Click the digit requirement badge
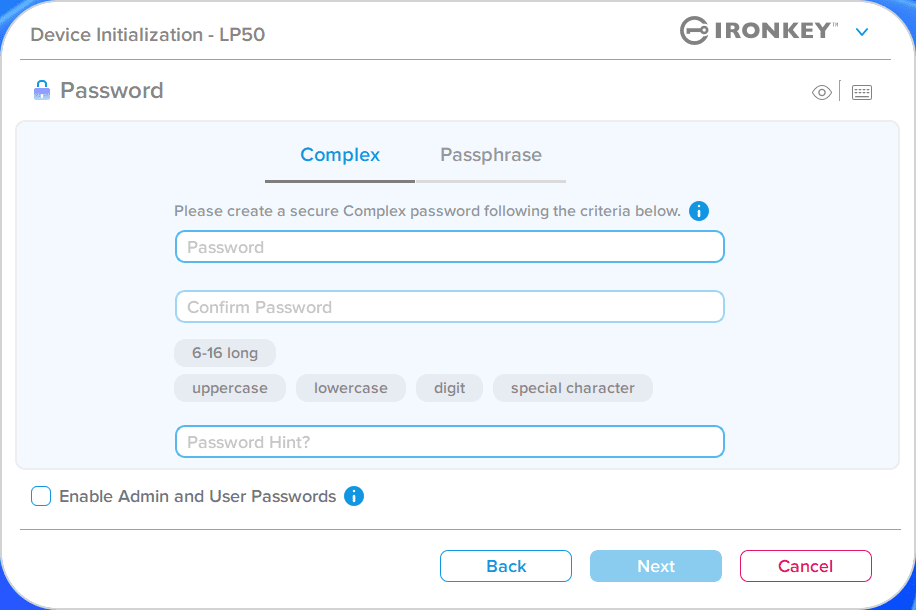The height and width of the screenshot is (610, 916). 450,388
